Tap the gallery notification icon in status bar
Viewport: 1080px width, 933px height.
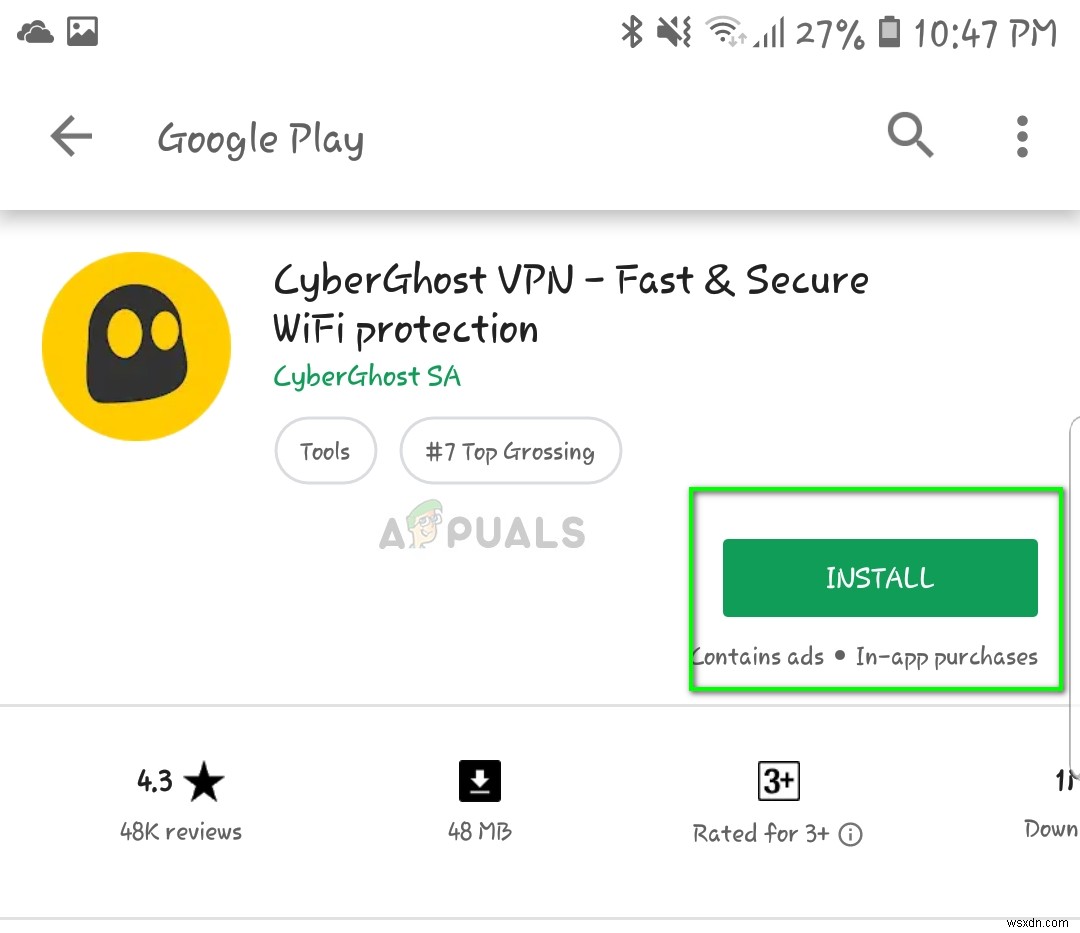click(x=82, y=31)
